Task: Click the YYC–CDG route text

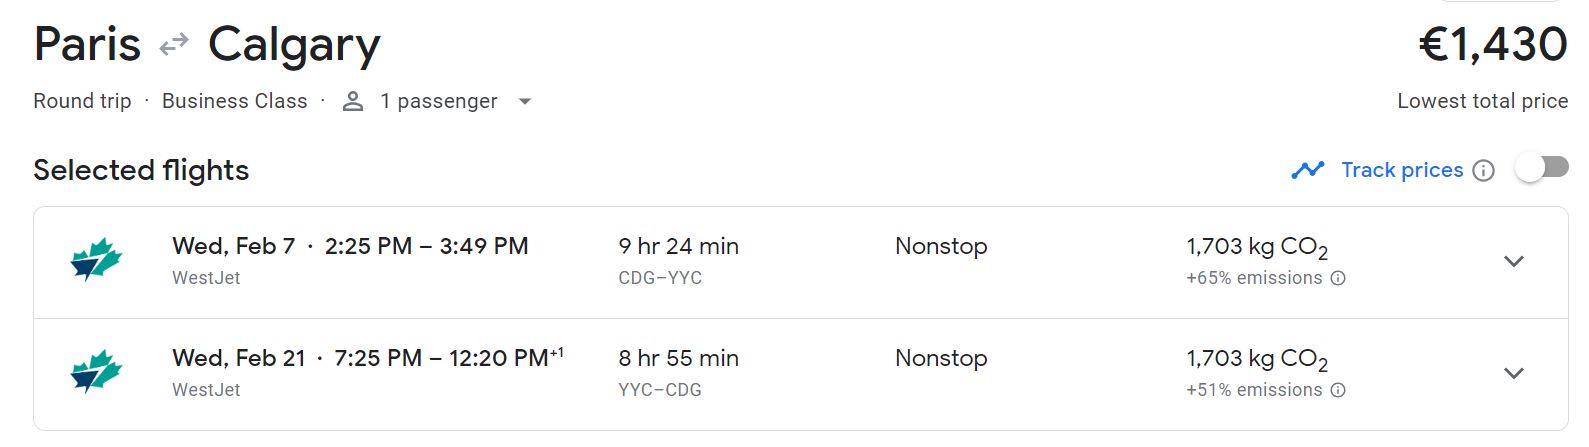Action: pos(660,390)
